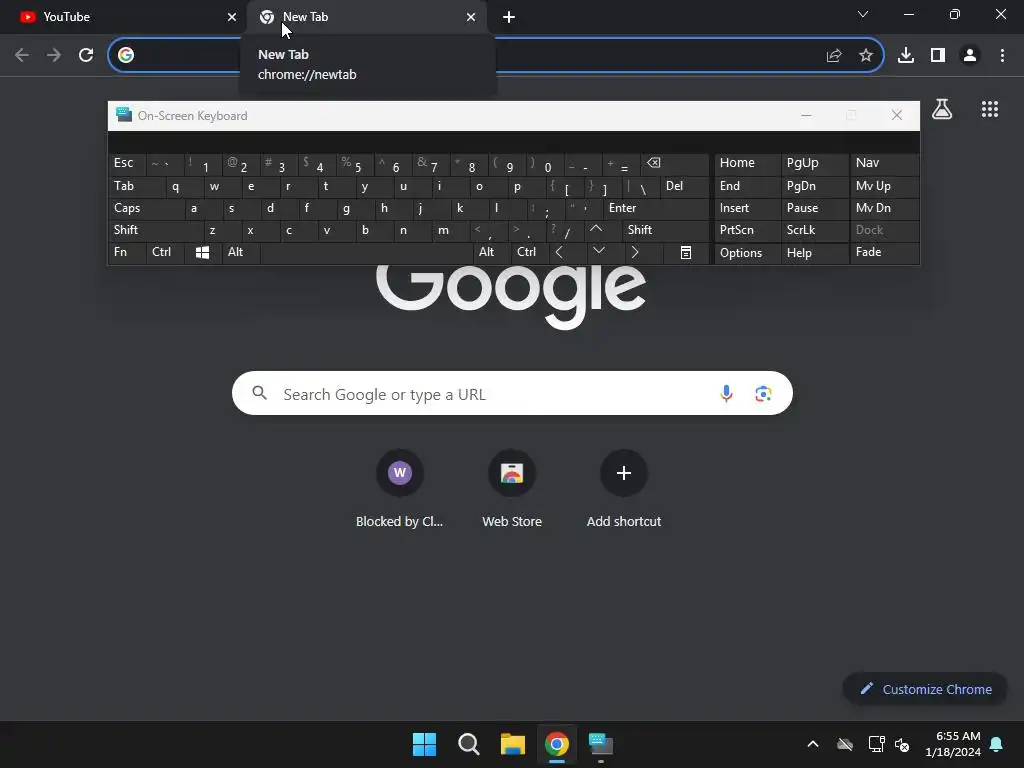Open the Google apps grid icon
Viewport: 1024px width, 768px height.
tap(989, 109)
